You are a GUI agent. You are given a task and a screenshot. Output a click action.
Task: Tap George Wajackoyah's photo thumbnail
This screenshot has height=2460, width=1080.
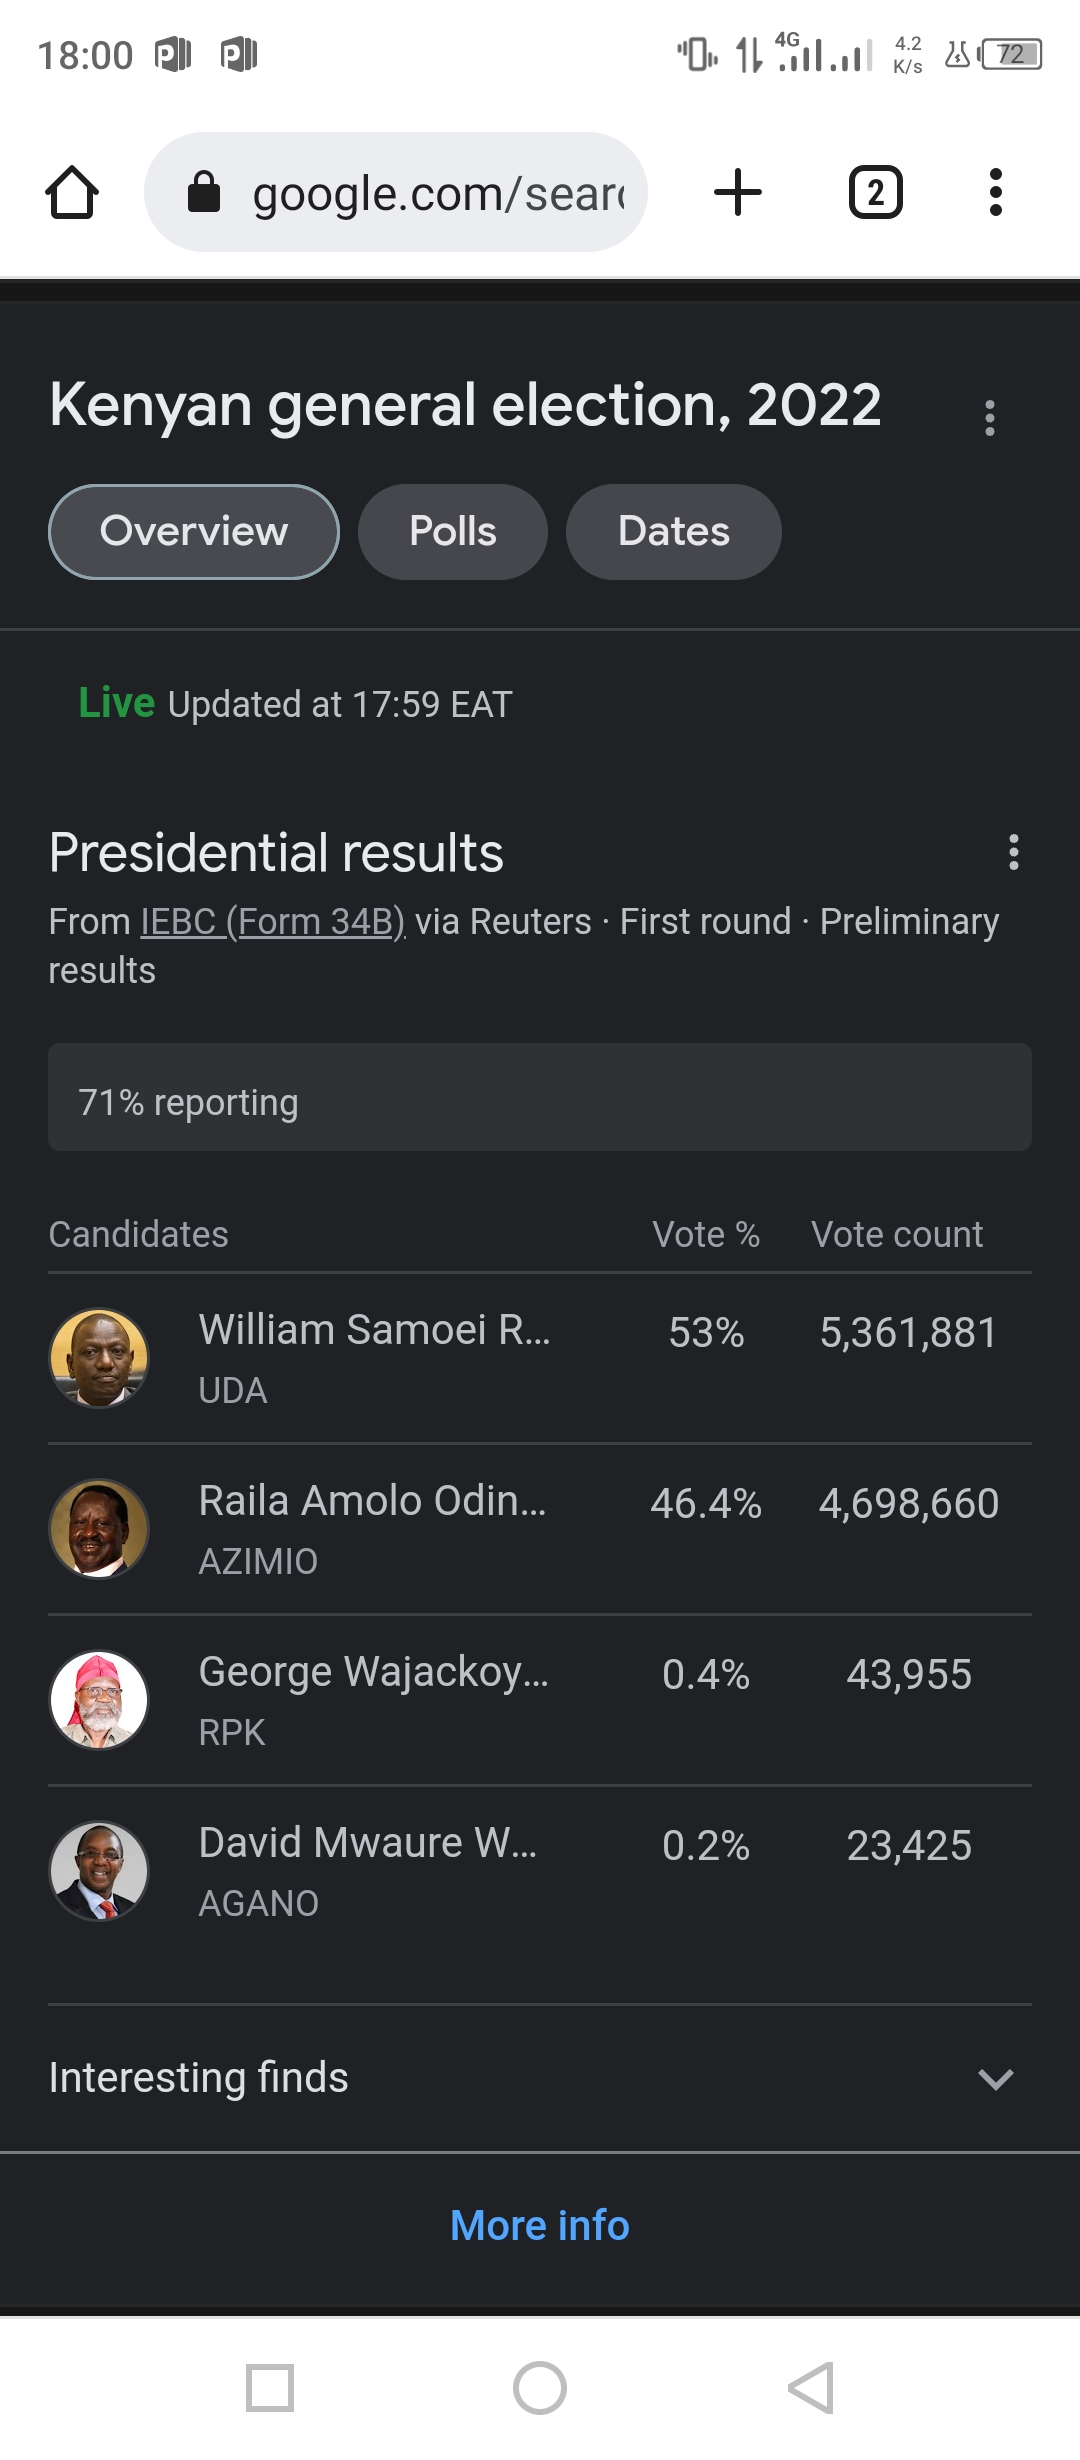(x=99, y=1700)
